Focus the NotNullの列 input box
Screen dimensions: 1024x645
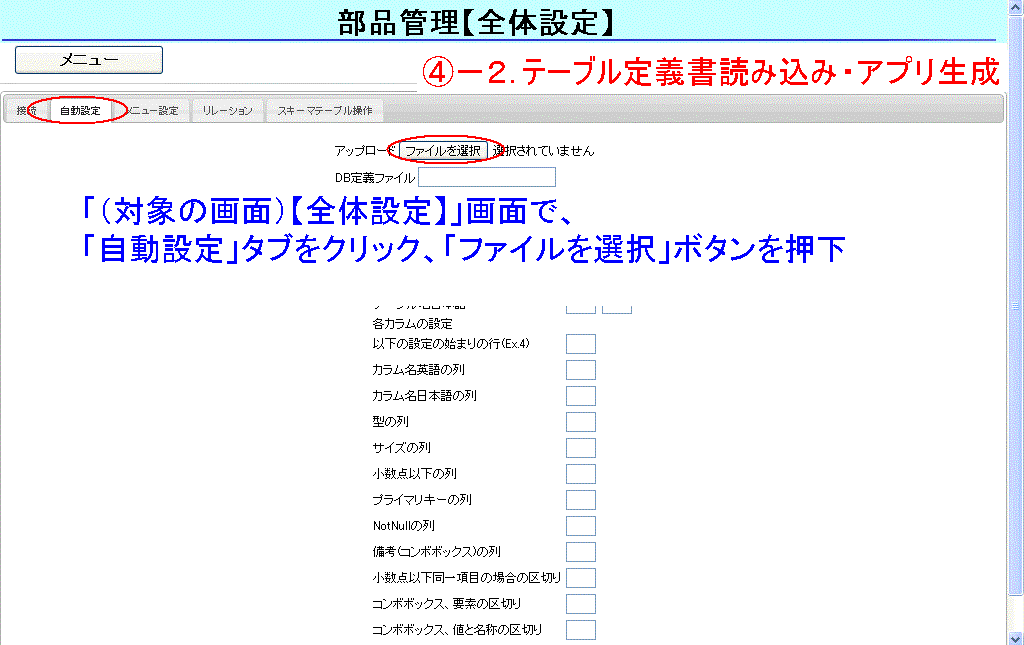[580, 526]
